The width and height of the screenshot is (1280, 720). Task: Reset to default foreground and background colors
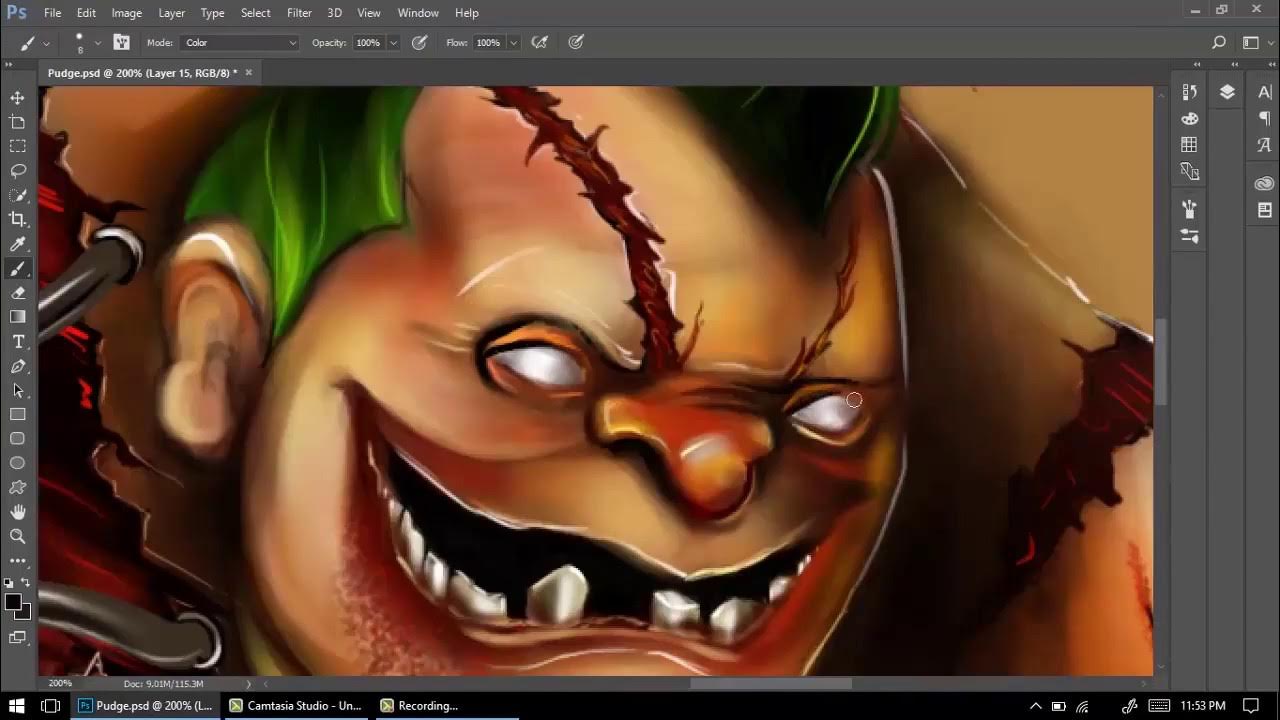[9, 582]
